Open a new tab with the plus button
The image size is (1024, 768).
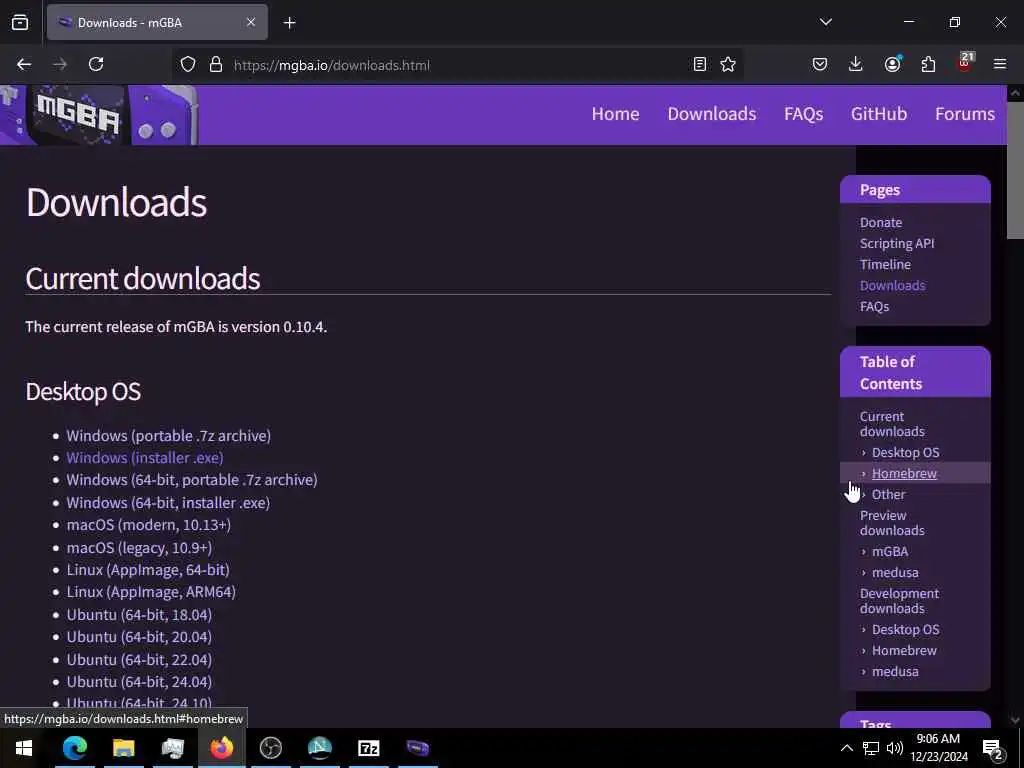290,23
